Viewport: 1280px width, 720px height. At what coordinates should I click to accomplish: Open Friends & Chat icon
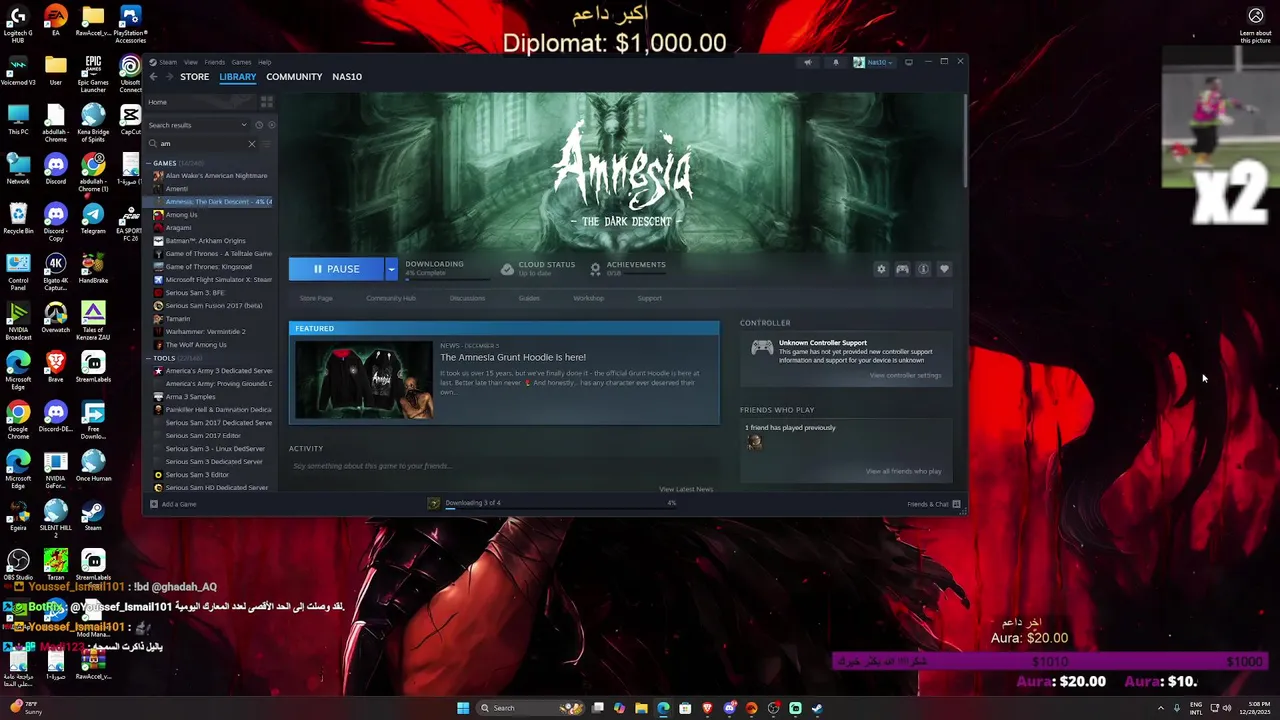(956, 504)
